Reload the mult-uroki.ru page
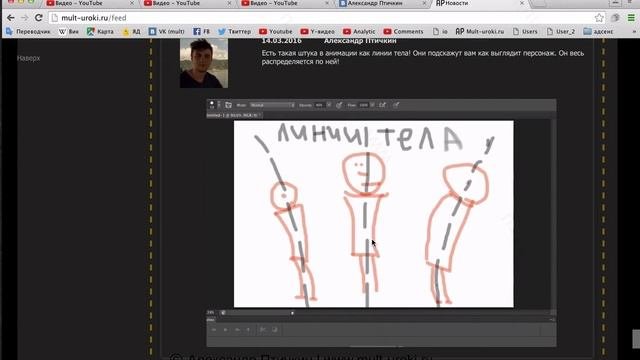 (39, 18)
